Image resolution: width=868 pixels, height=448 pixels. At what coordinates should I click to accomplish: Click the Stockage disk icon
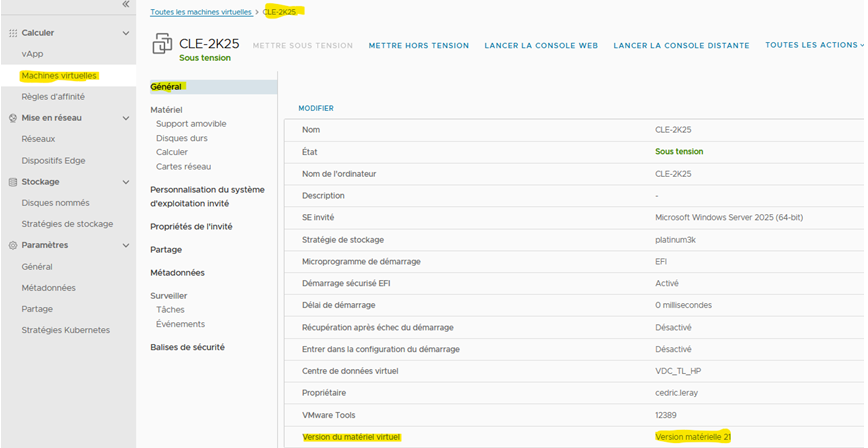[x=13, y=182]
